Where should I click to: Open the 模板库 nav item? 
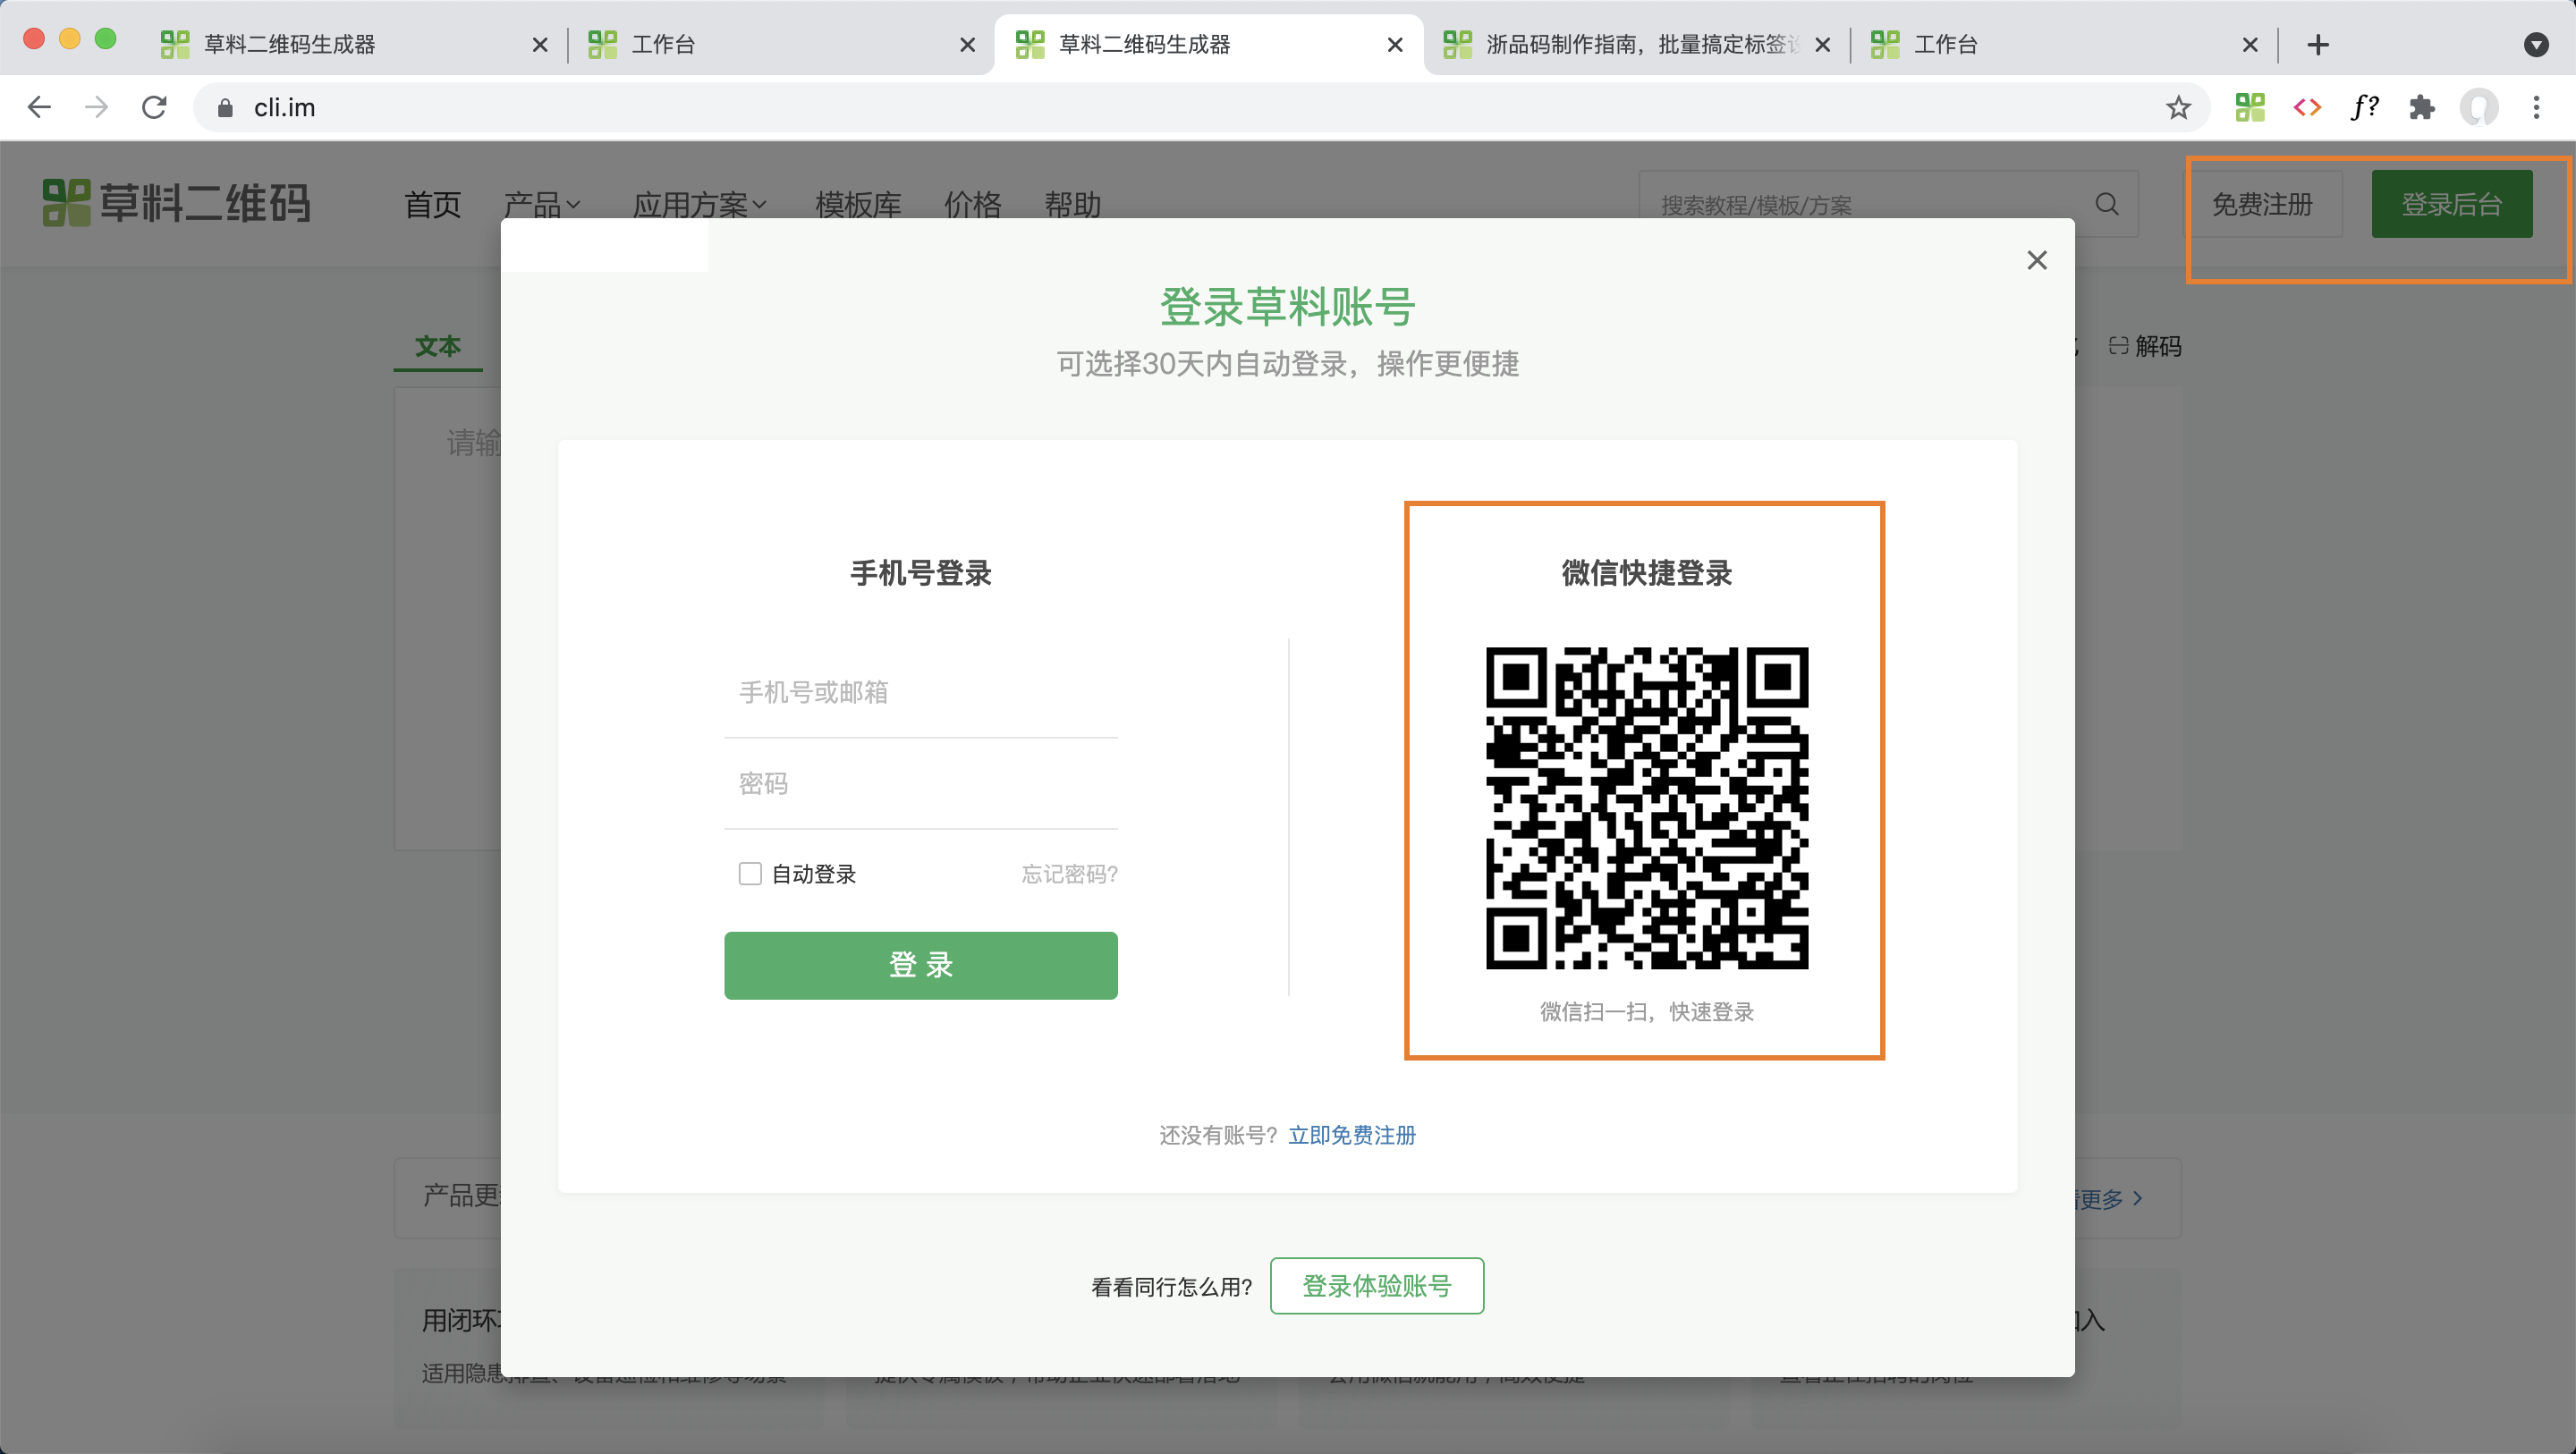(857, 204)
